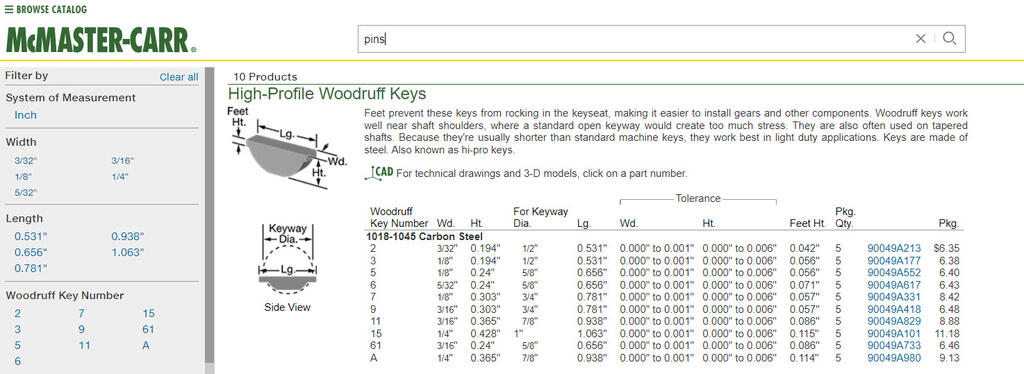This screenshot has height=374, width=1024.
Task: Click the magnifying glass search icon
Action: point(950,39)
